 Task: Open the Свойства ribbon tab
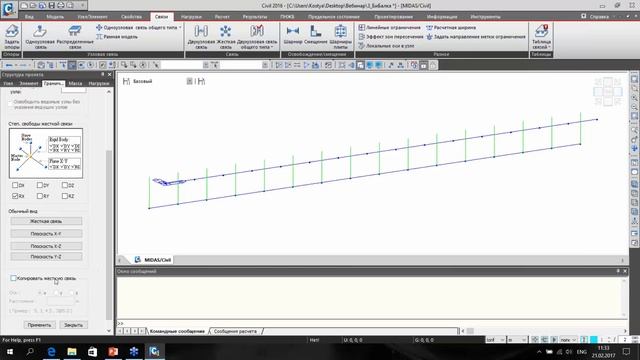click(131, 17)
